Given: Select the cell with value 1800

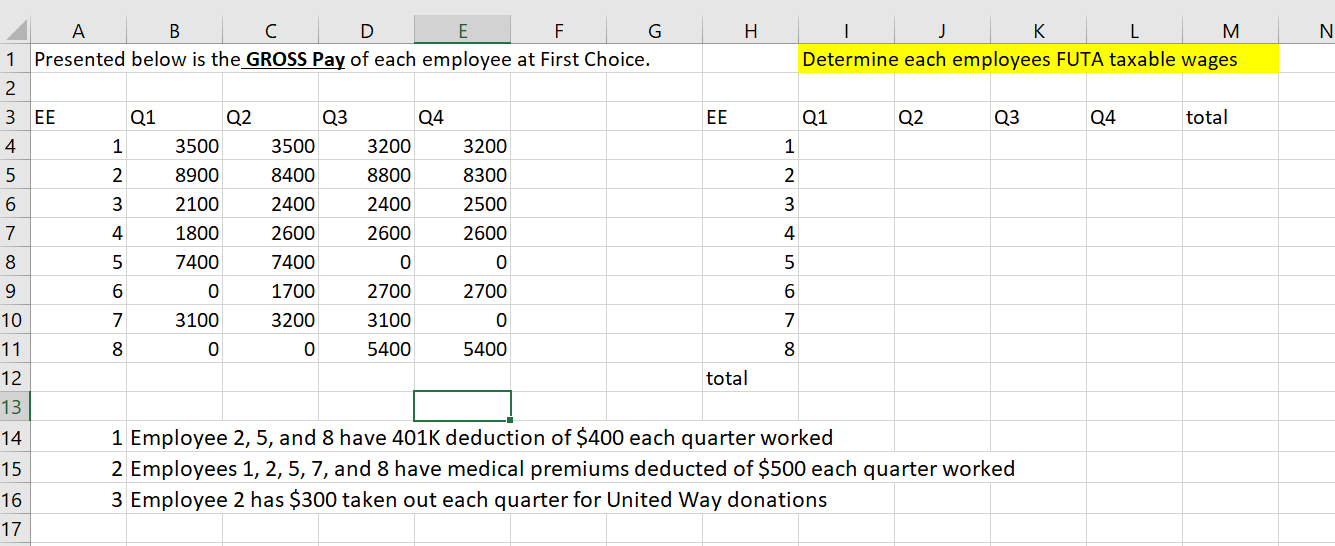Looking at the screenshot, I should click(175, 233).
